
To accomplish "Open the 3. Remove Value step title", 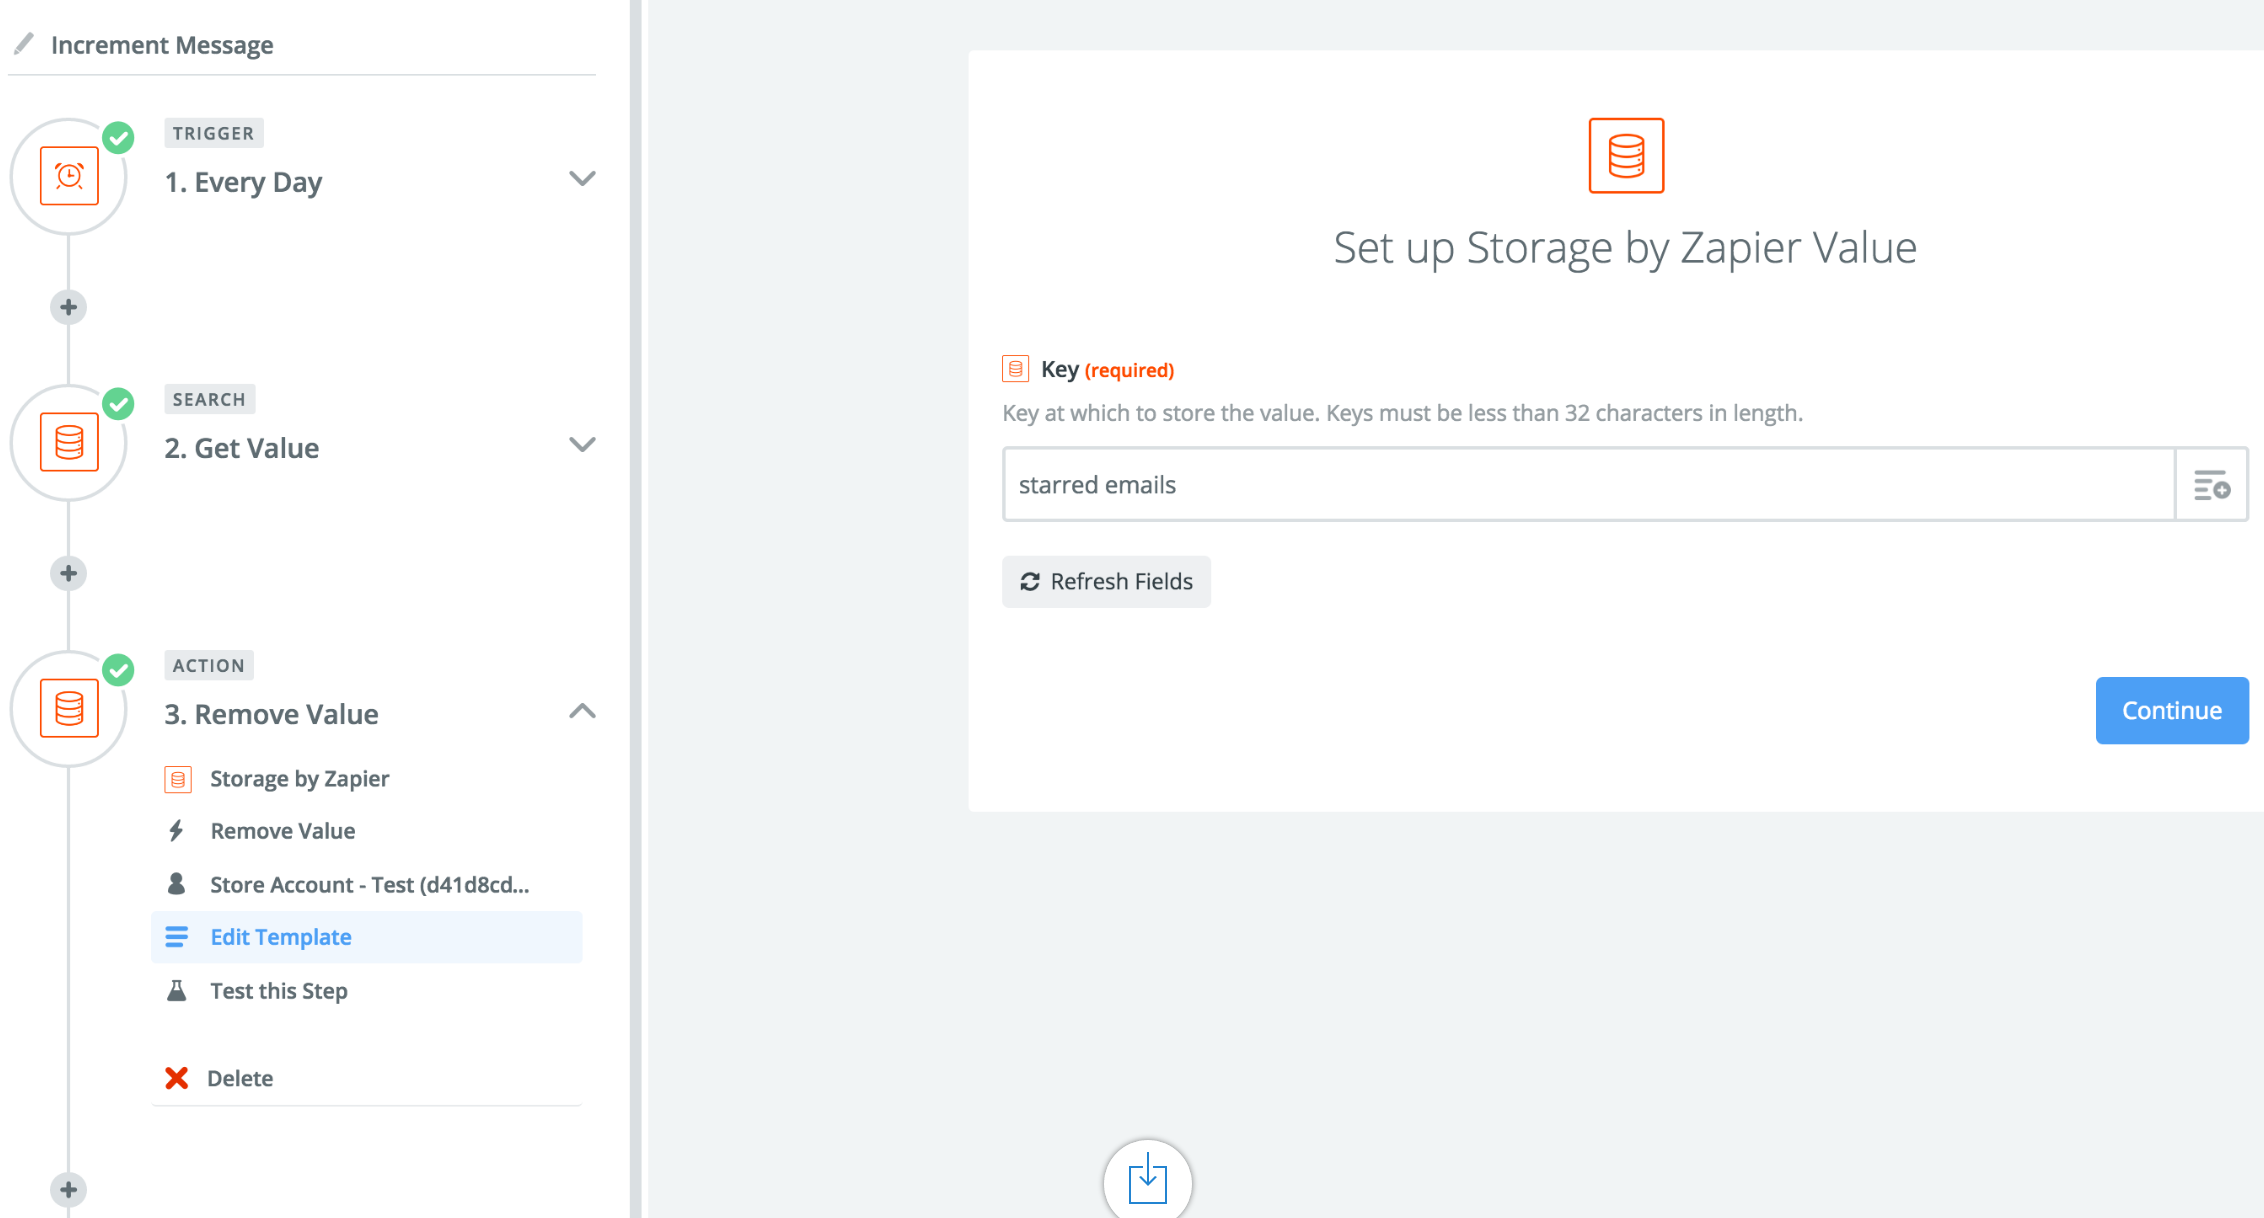I will coord(272,714).
